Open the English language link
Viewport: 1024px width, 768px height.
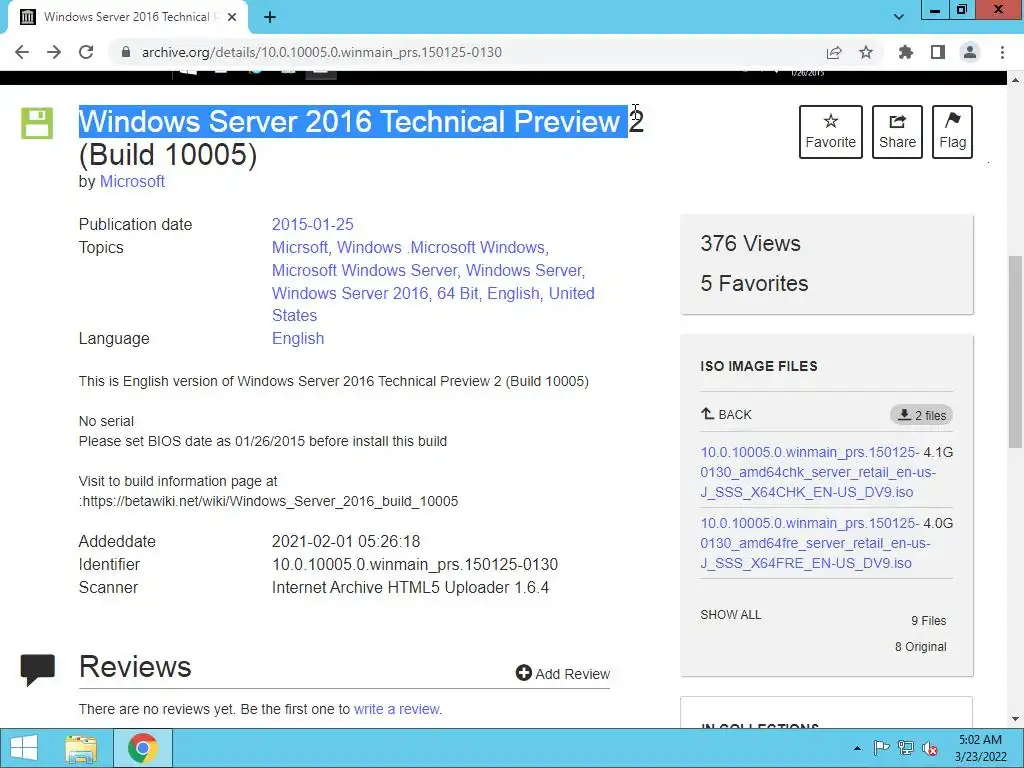pyautogui.click(x=298, y=338)
